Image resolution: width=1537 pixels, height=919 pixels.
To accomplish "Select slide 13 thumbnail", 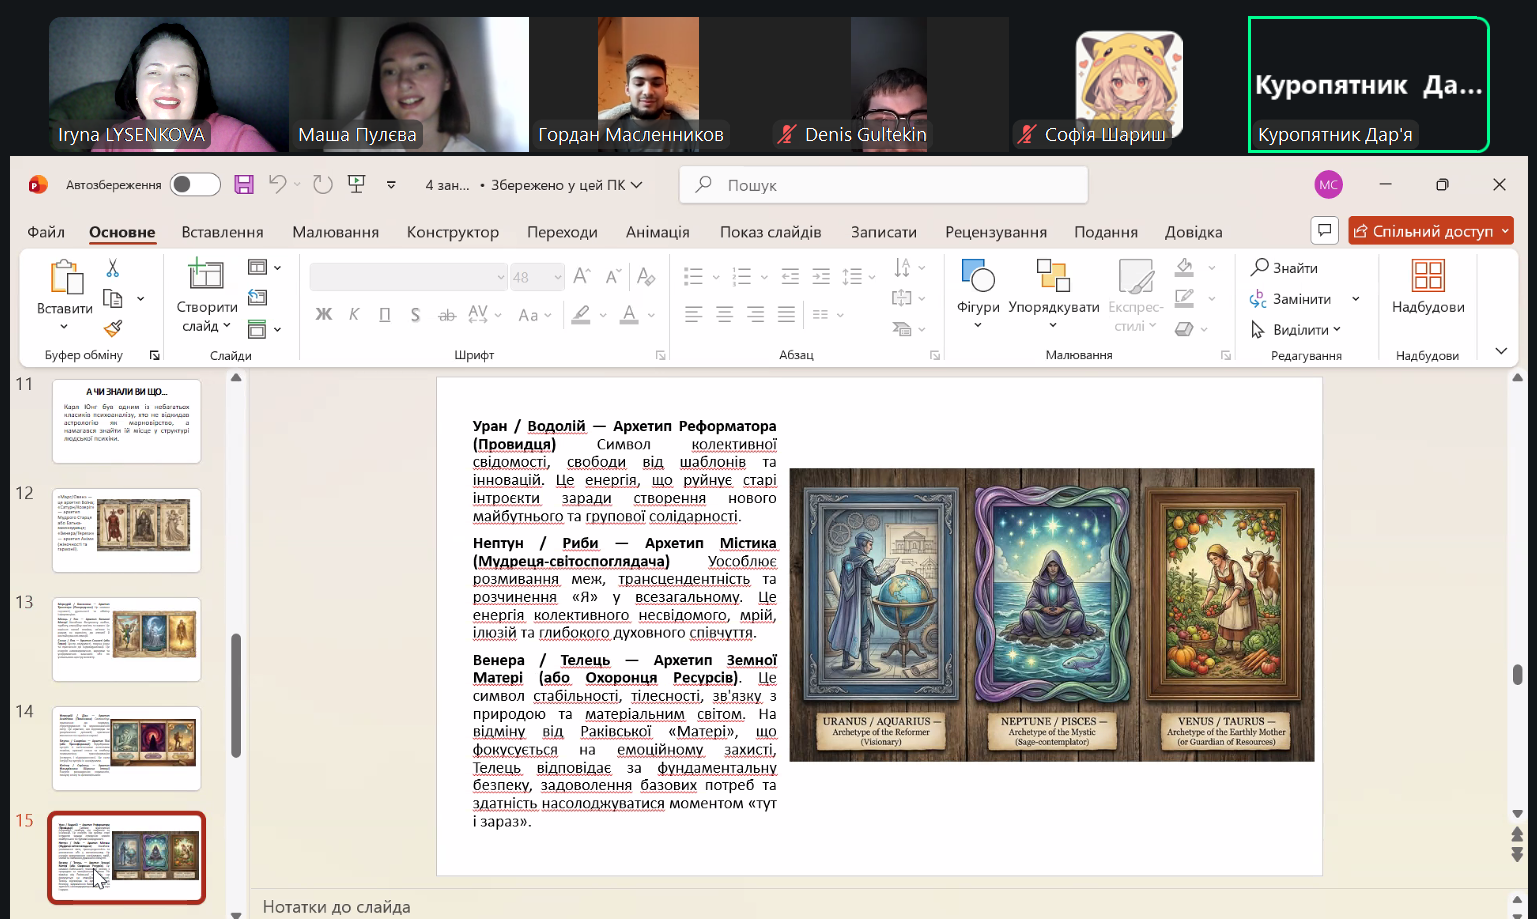I will (x=127, y=639).
